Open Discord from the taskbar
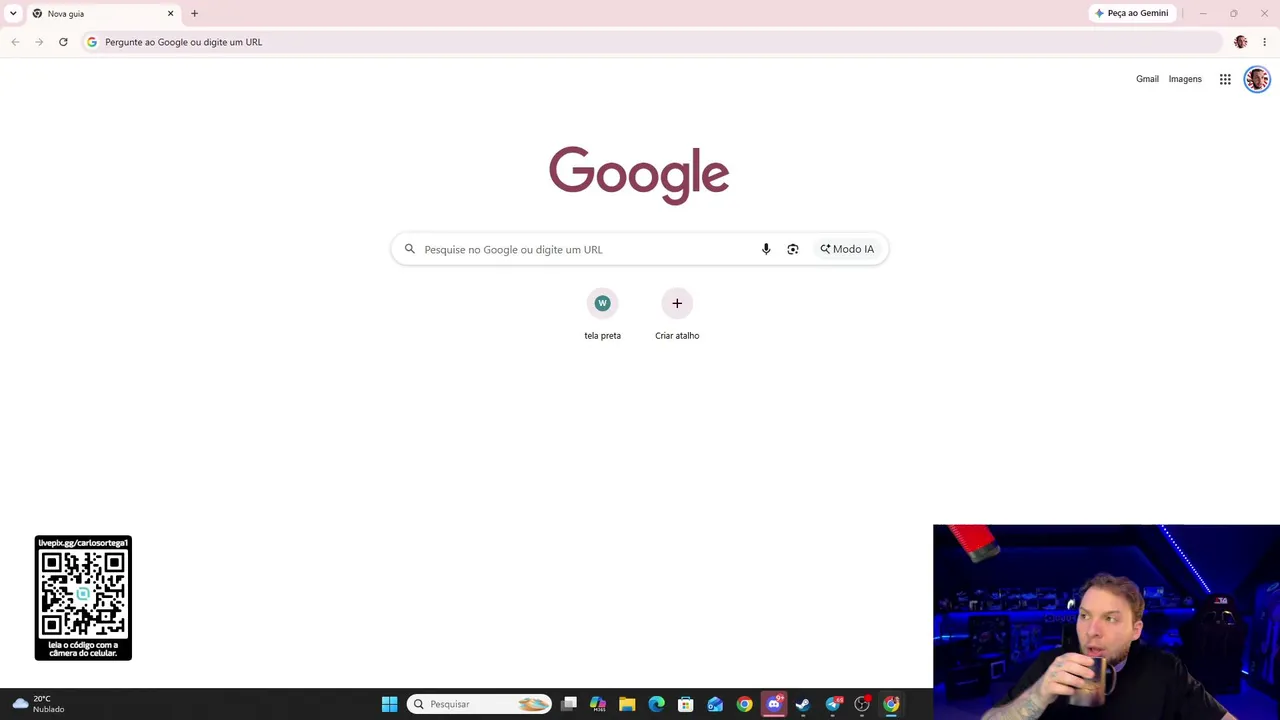The width and height of the screenshot is (1280, 720). [774, 704]
